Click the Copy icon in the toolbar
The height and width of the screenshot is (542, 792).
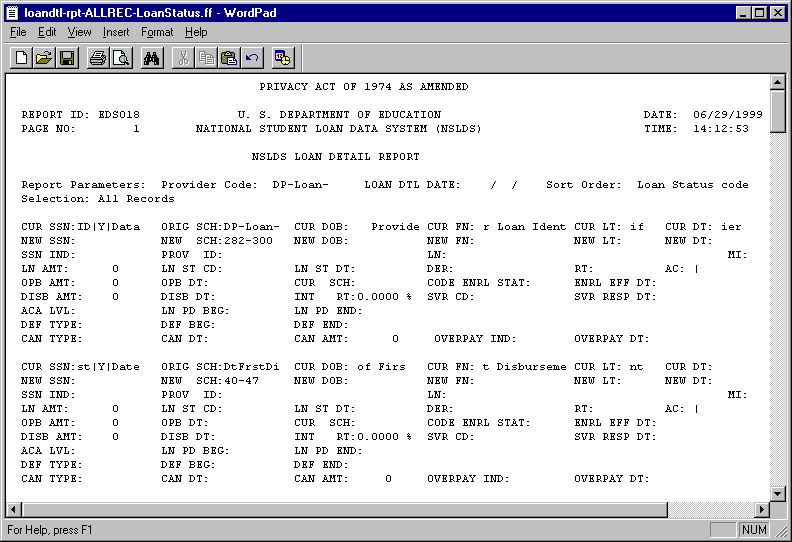click(x=206, y=58)
